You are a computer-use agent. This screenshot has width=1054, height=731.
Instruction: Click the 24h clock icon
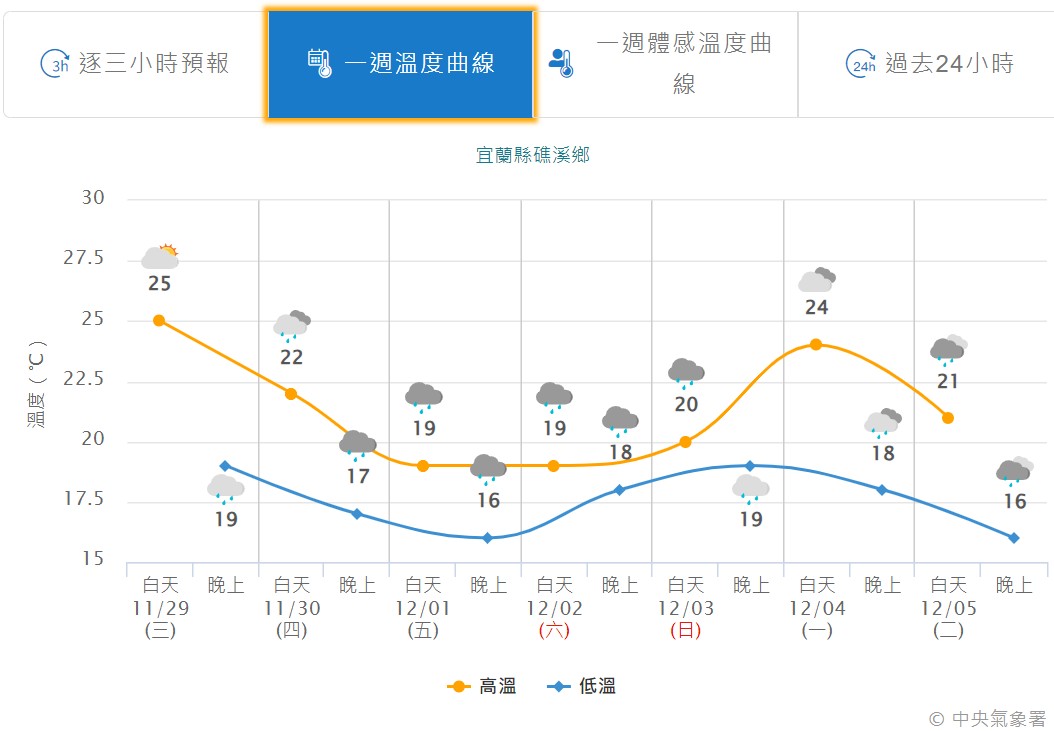click(860, 64)
